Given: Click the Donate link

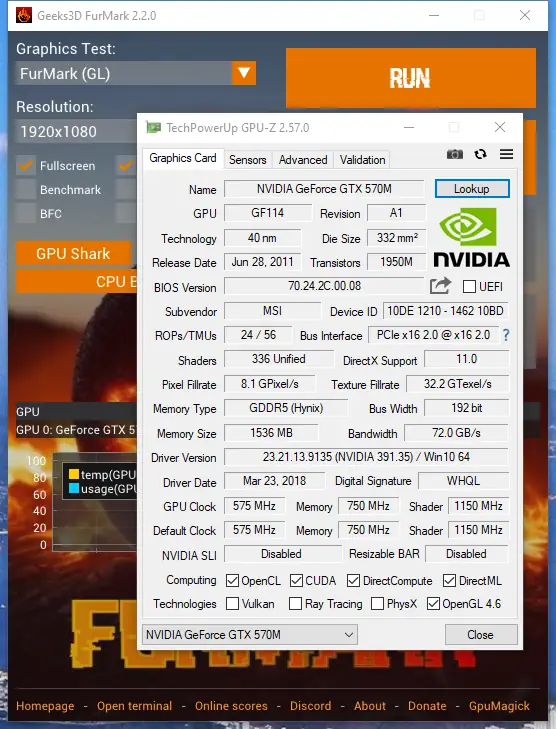Looking at the screenshot, I should [x=427, y=706].
